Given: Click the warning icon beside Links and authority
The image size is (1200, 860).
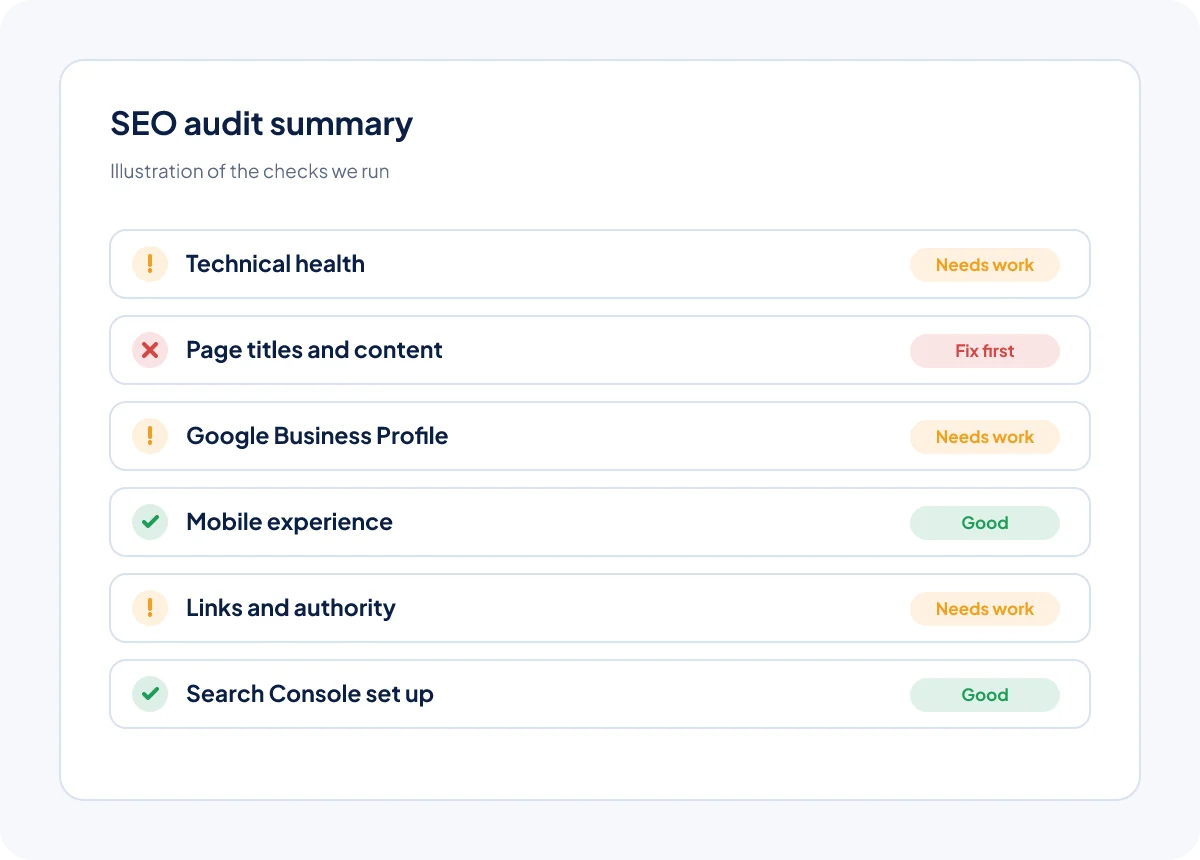Looking at the screenshot, I should coord(150,608).
